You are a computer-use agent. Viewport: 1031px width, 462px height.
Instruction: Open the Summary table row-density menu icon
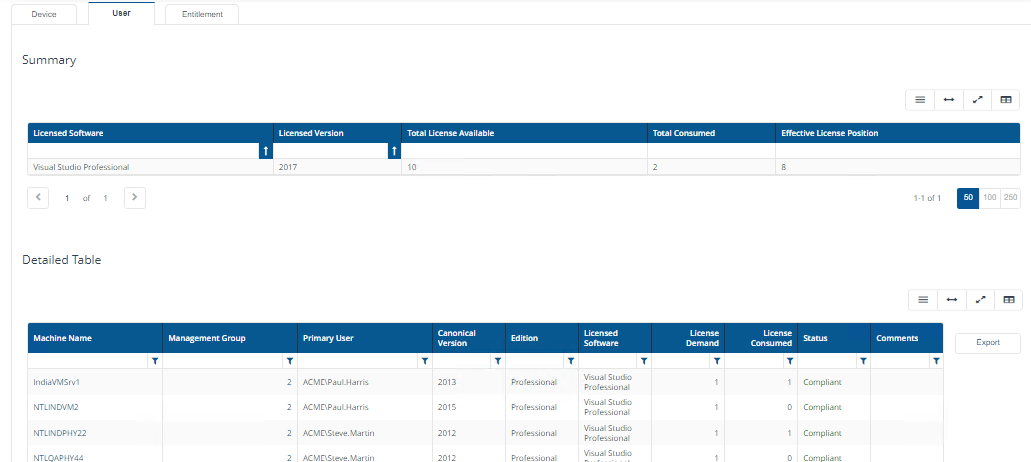(x=920, y=100)
